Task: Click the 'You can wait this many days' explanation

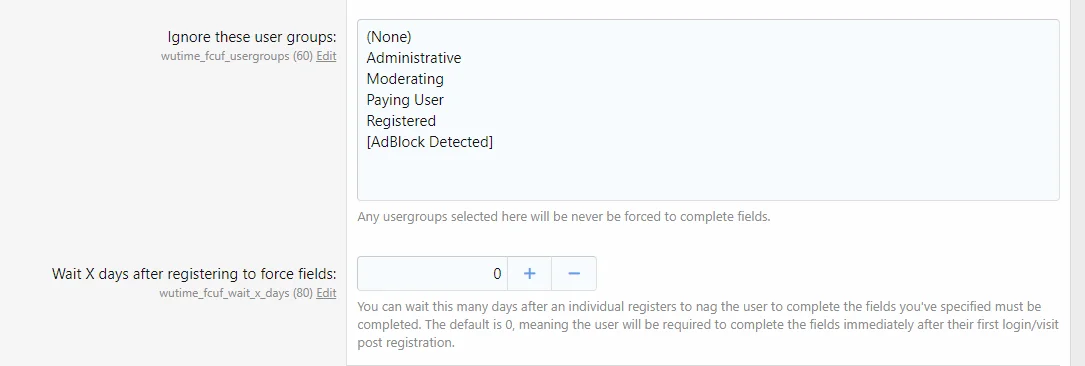Action: [709, 324]
